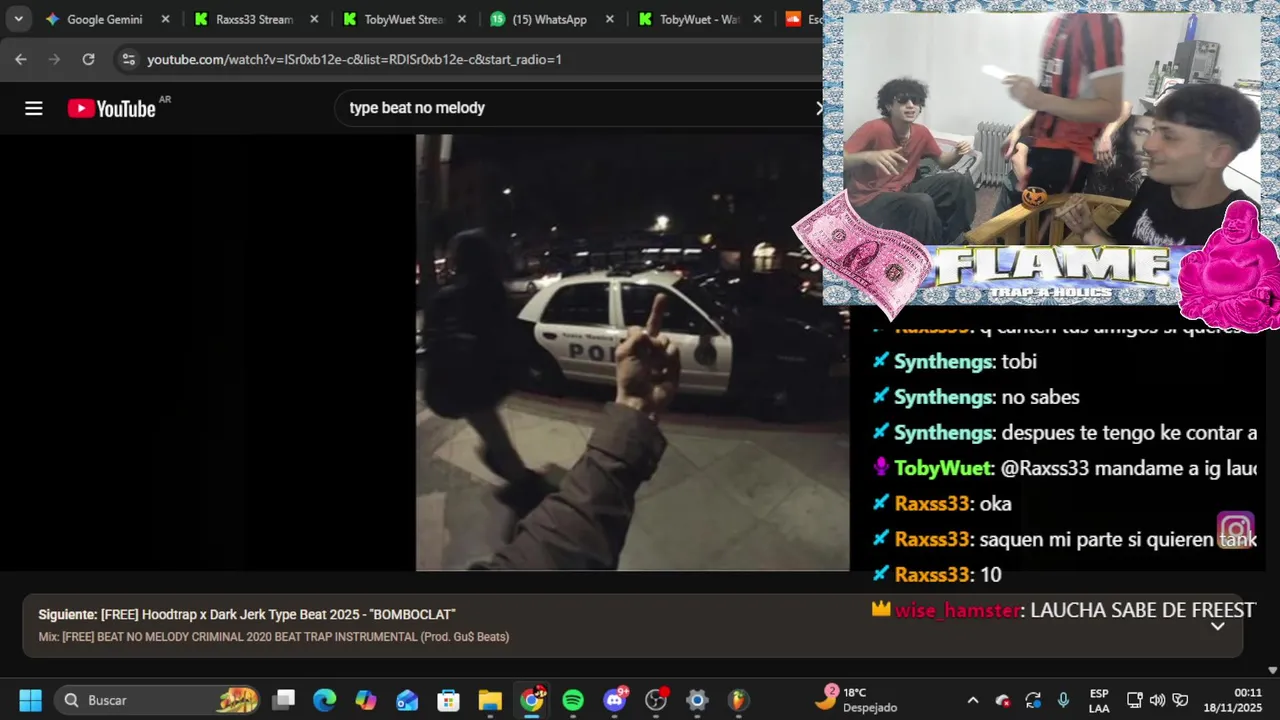
Task: Open File Explorer from the taskbar
Action: point(489,700)
